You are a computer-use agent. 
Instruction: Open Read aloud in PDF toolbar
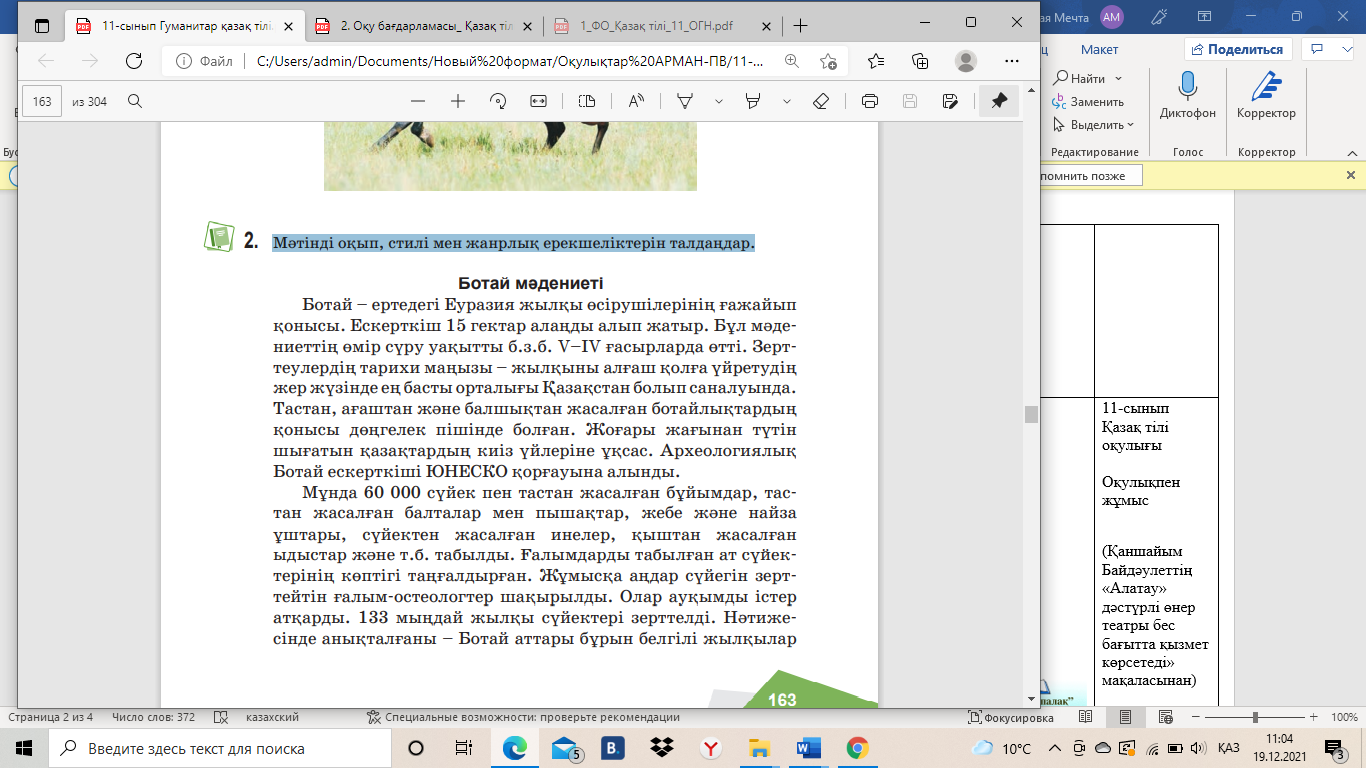[x=636, y=101]
